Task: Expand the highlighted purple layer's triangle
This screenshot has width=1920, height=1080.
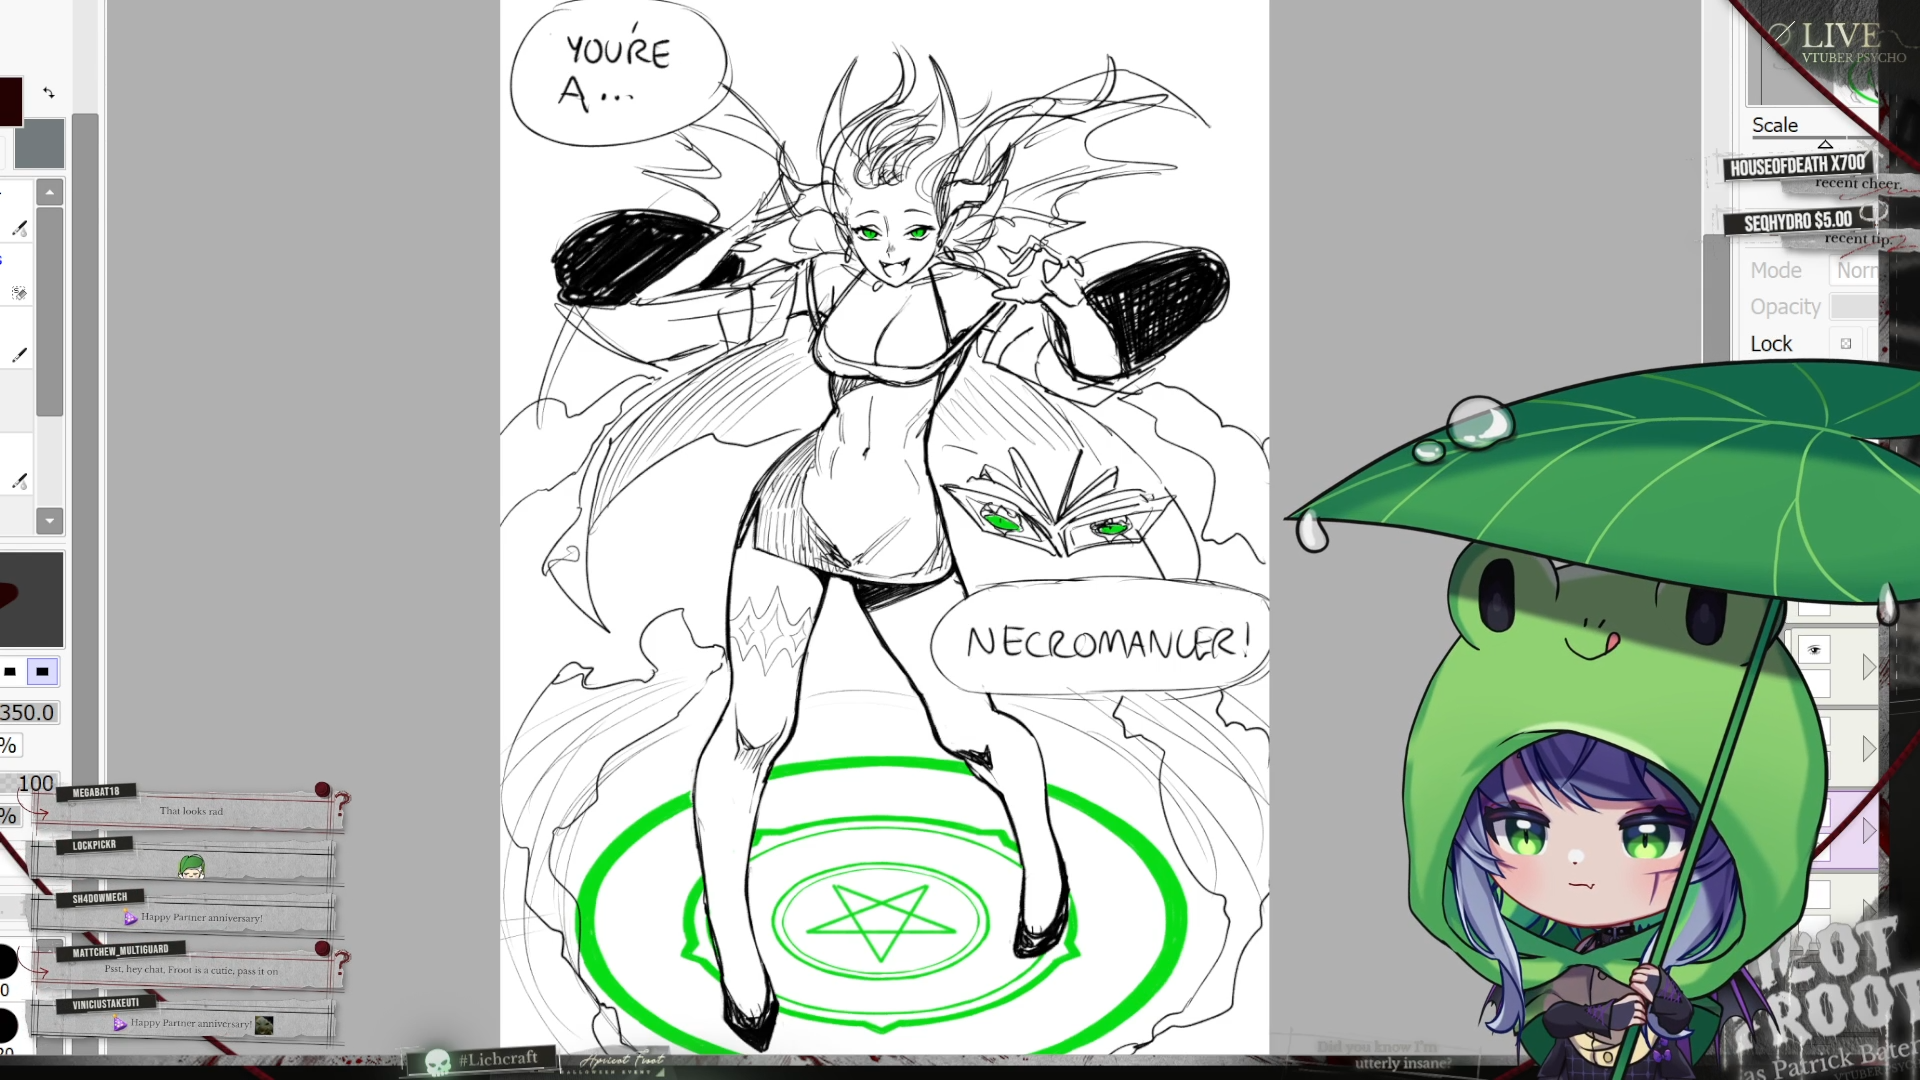Action: tap(1868, 830)
